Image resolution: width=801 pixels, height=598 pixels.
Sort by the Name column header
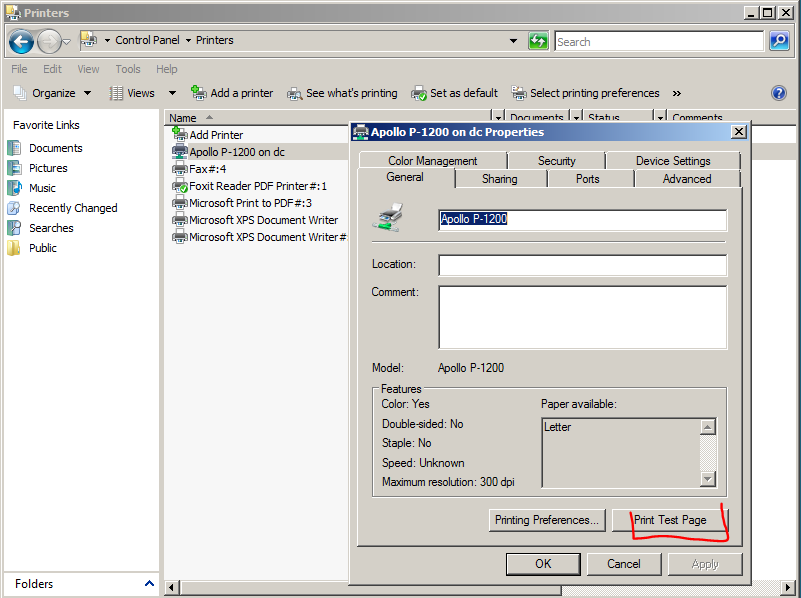coord(183,118)
